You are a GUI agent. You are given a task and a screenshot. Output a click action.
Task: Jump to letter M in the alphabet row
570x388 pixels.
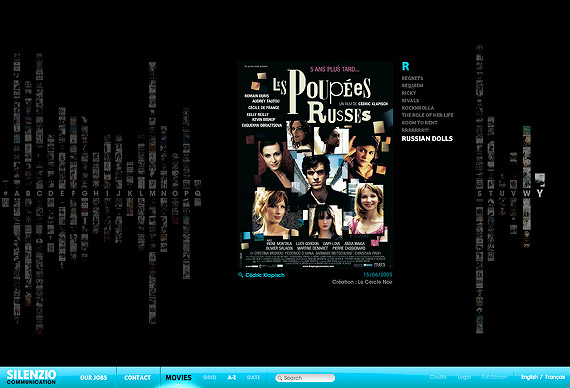pos(152,193)
